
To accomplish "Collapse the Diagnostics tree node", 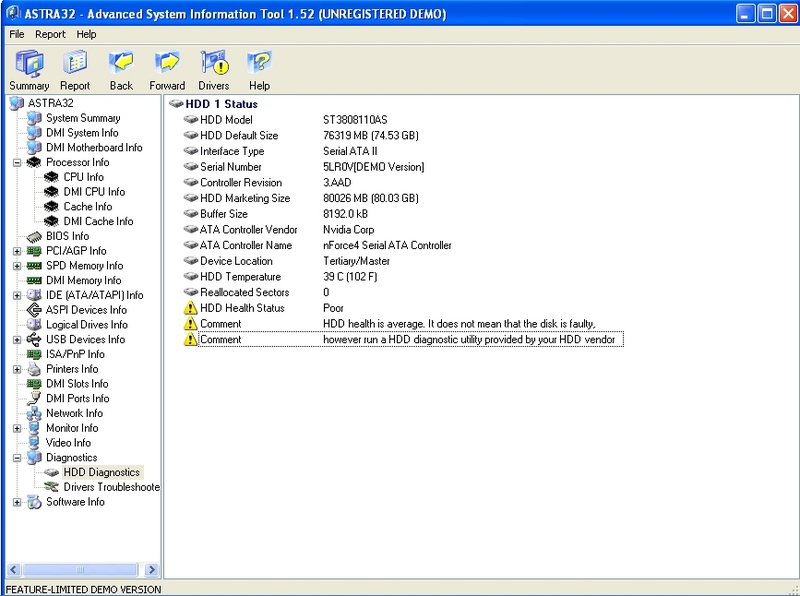I will 17,458.
